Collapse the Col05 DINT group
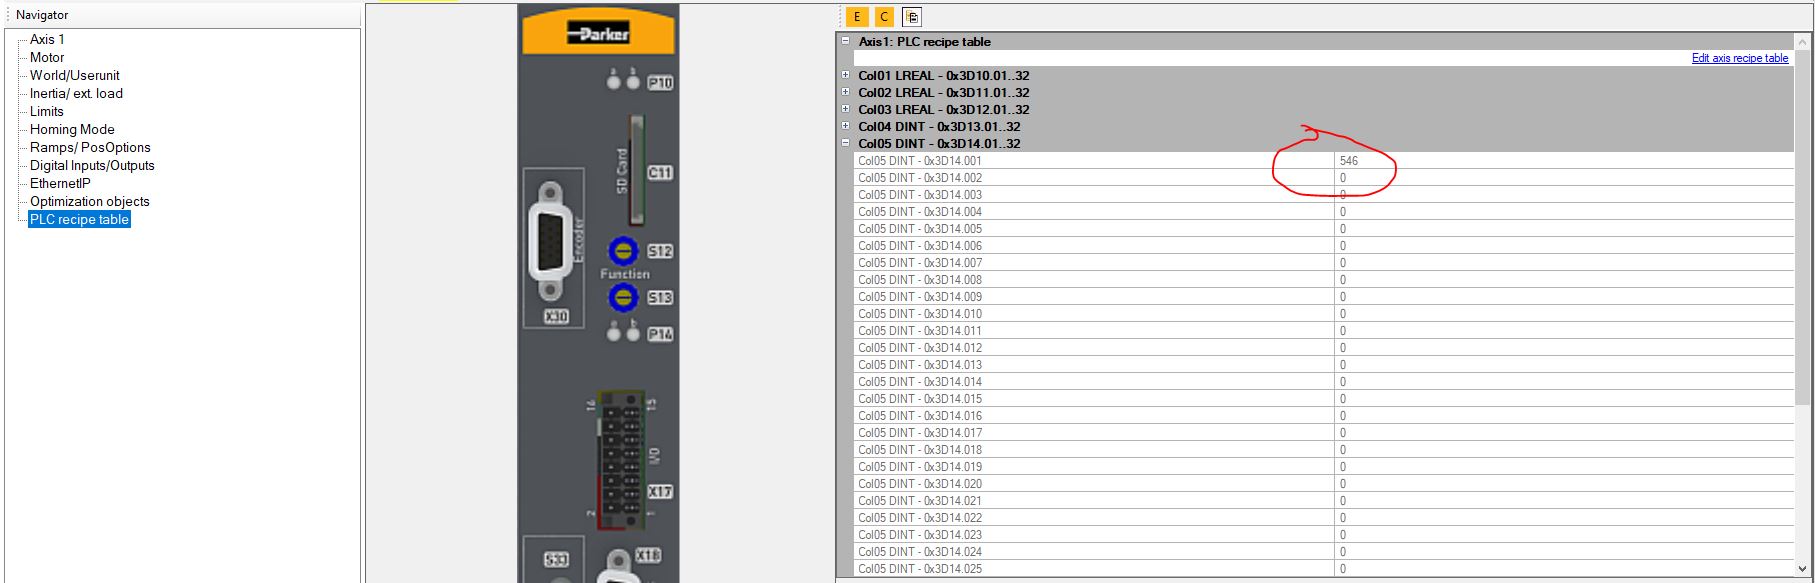The width and height of the screenshot is (1815, 583). tap(845, 143)
